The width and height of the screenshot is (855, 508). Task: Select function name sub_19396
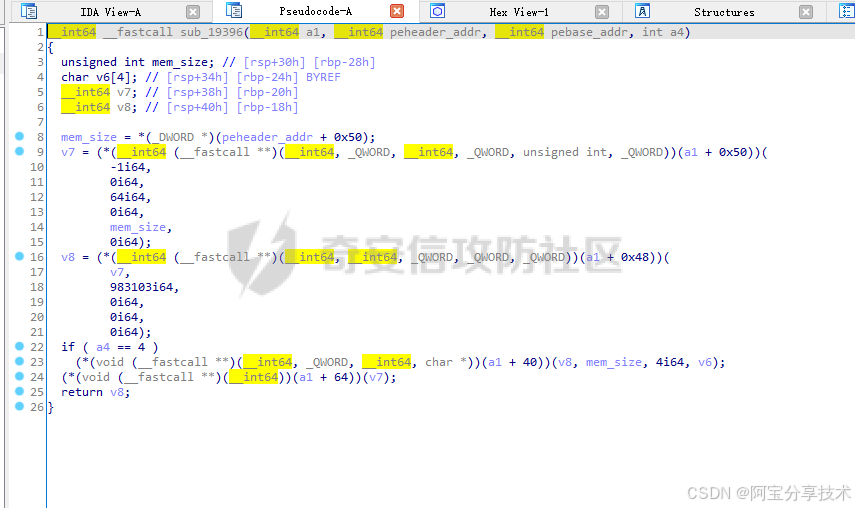point(212,32)
